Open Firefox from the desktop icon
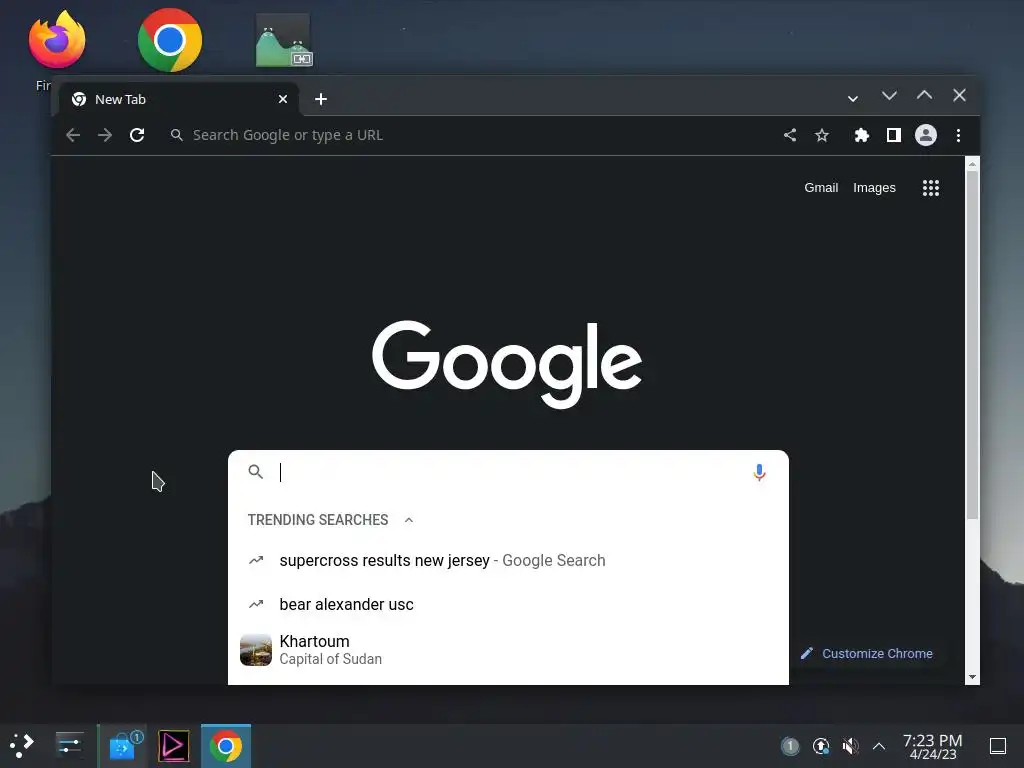1024x768 pixels. point(57,40)
